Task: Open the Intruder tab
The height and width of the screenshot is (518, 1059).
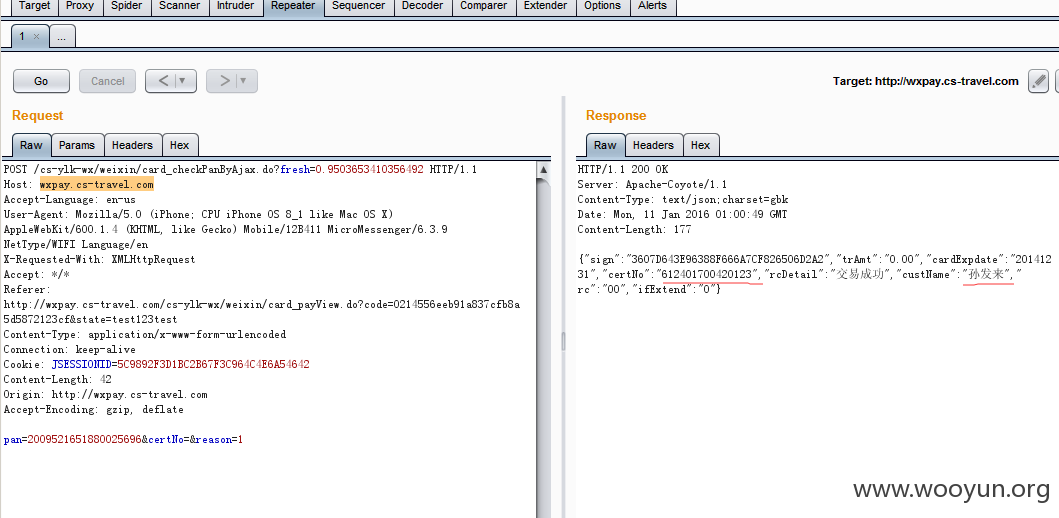Action: [x=235, y=7]
